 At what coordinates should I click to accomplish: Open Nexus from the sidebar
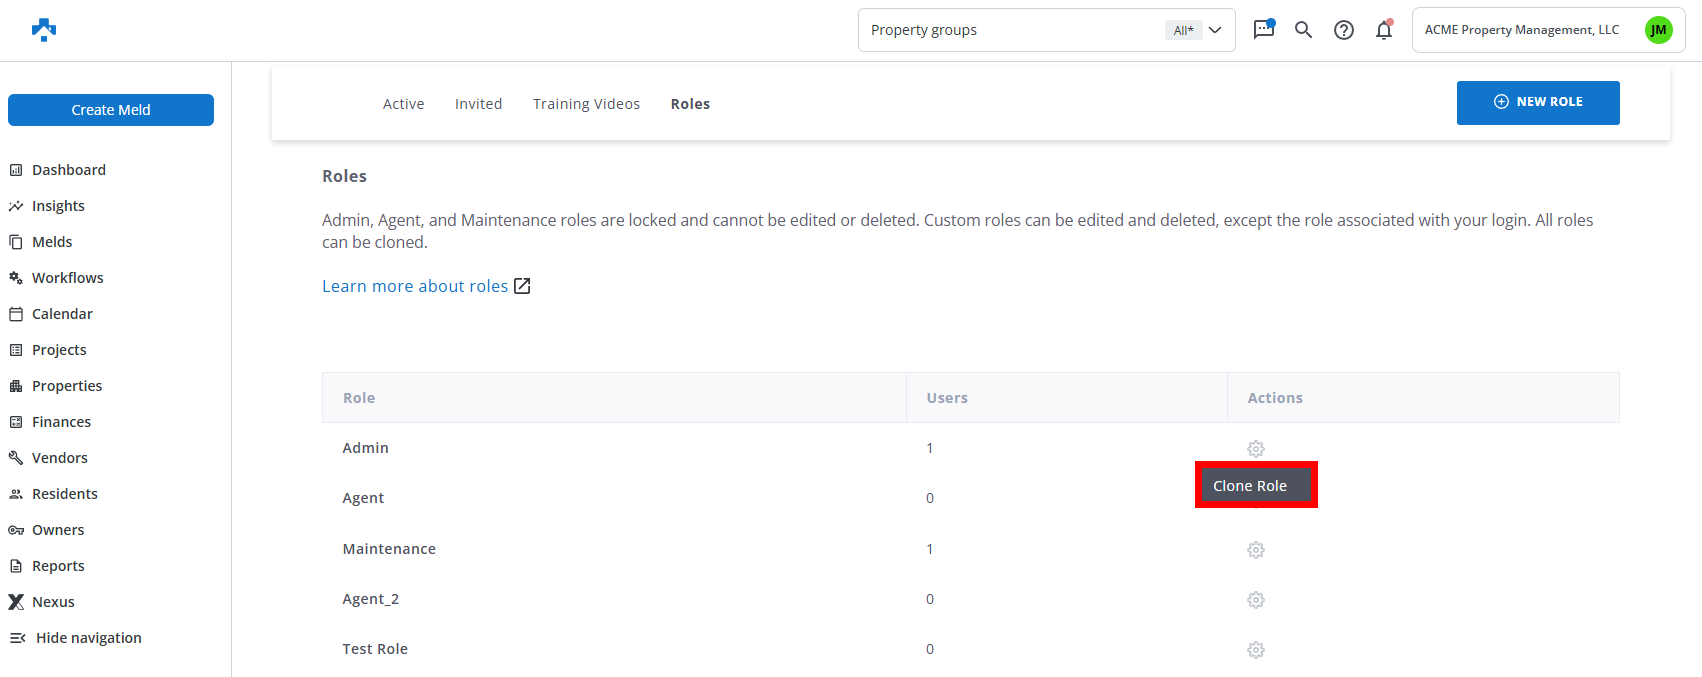pos(53,602)
